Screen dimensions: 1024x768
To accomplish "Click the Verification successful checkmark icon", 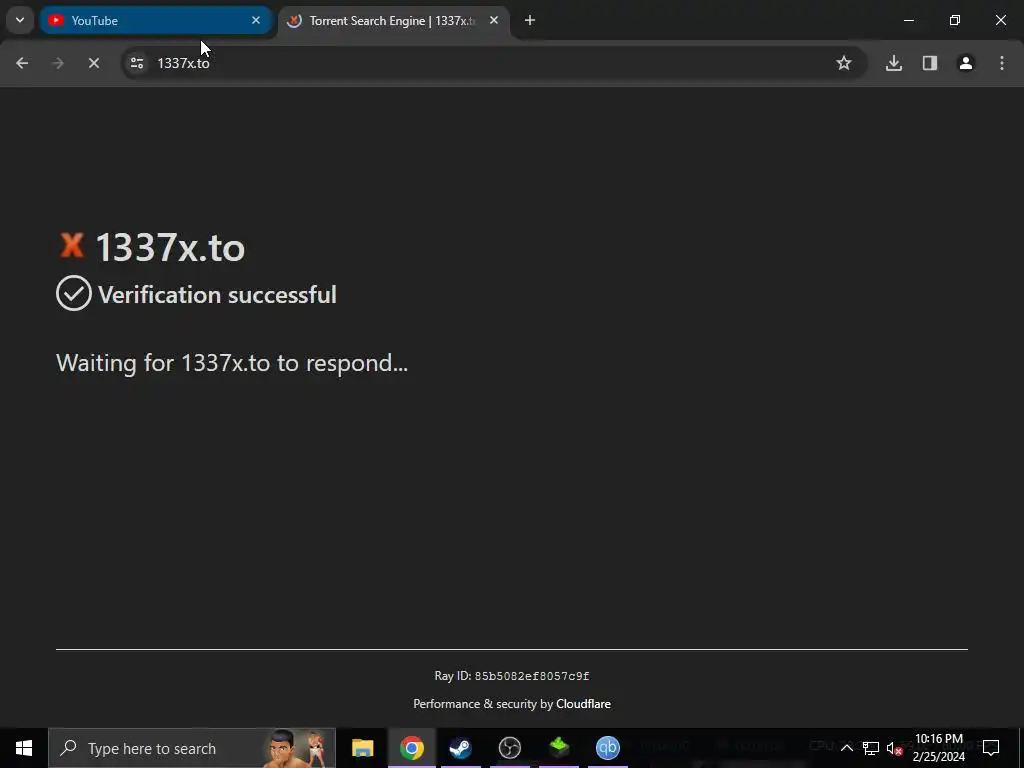I will point(74,293).
